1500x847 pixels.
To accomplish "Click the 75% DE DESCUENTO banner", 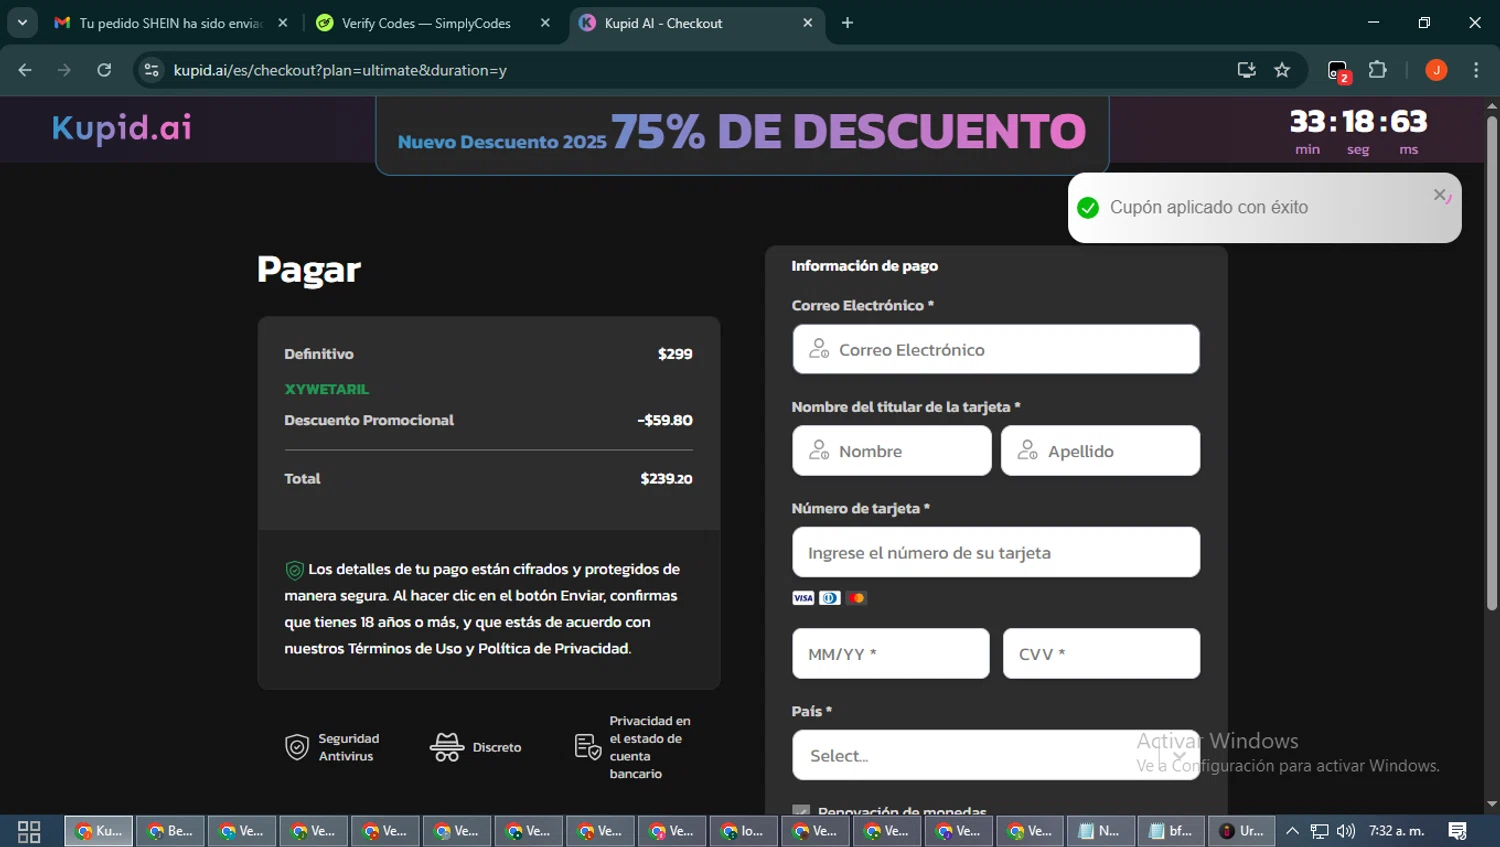I will pyautogui.click(x=742, y=133).
